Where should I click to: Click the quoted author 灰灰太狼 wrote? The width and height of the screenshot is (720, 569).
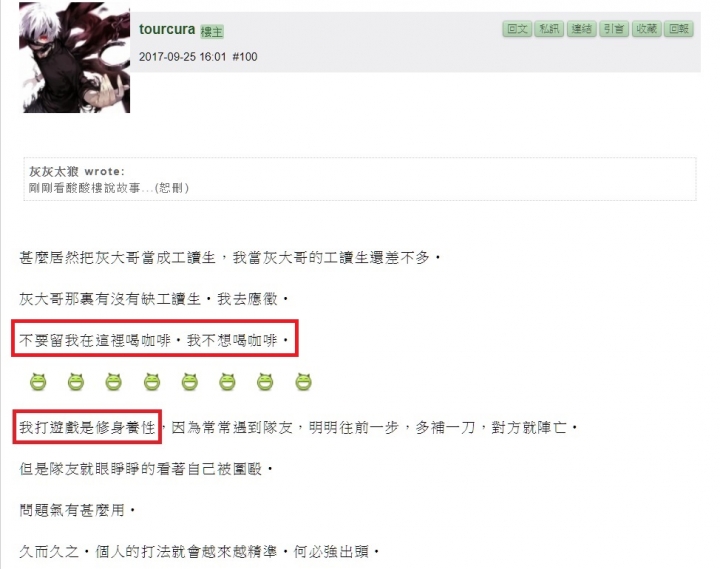pyautogui.click(x=77, y=172)
